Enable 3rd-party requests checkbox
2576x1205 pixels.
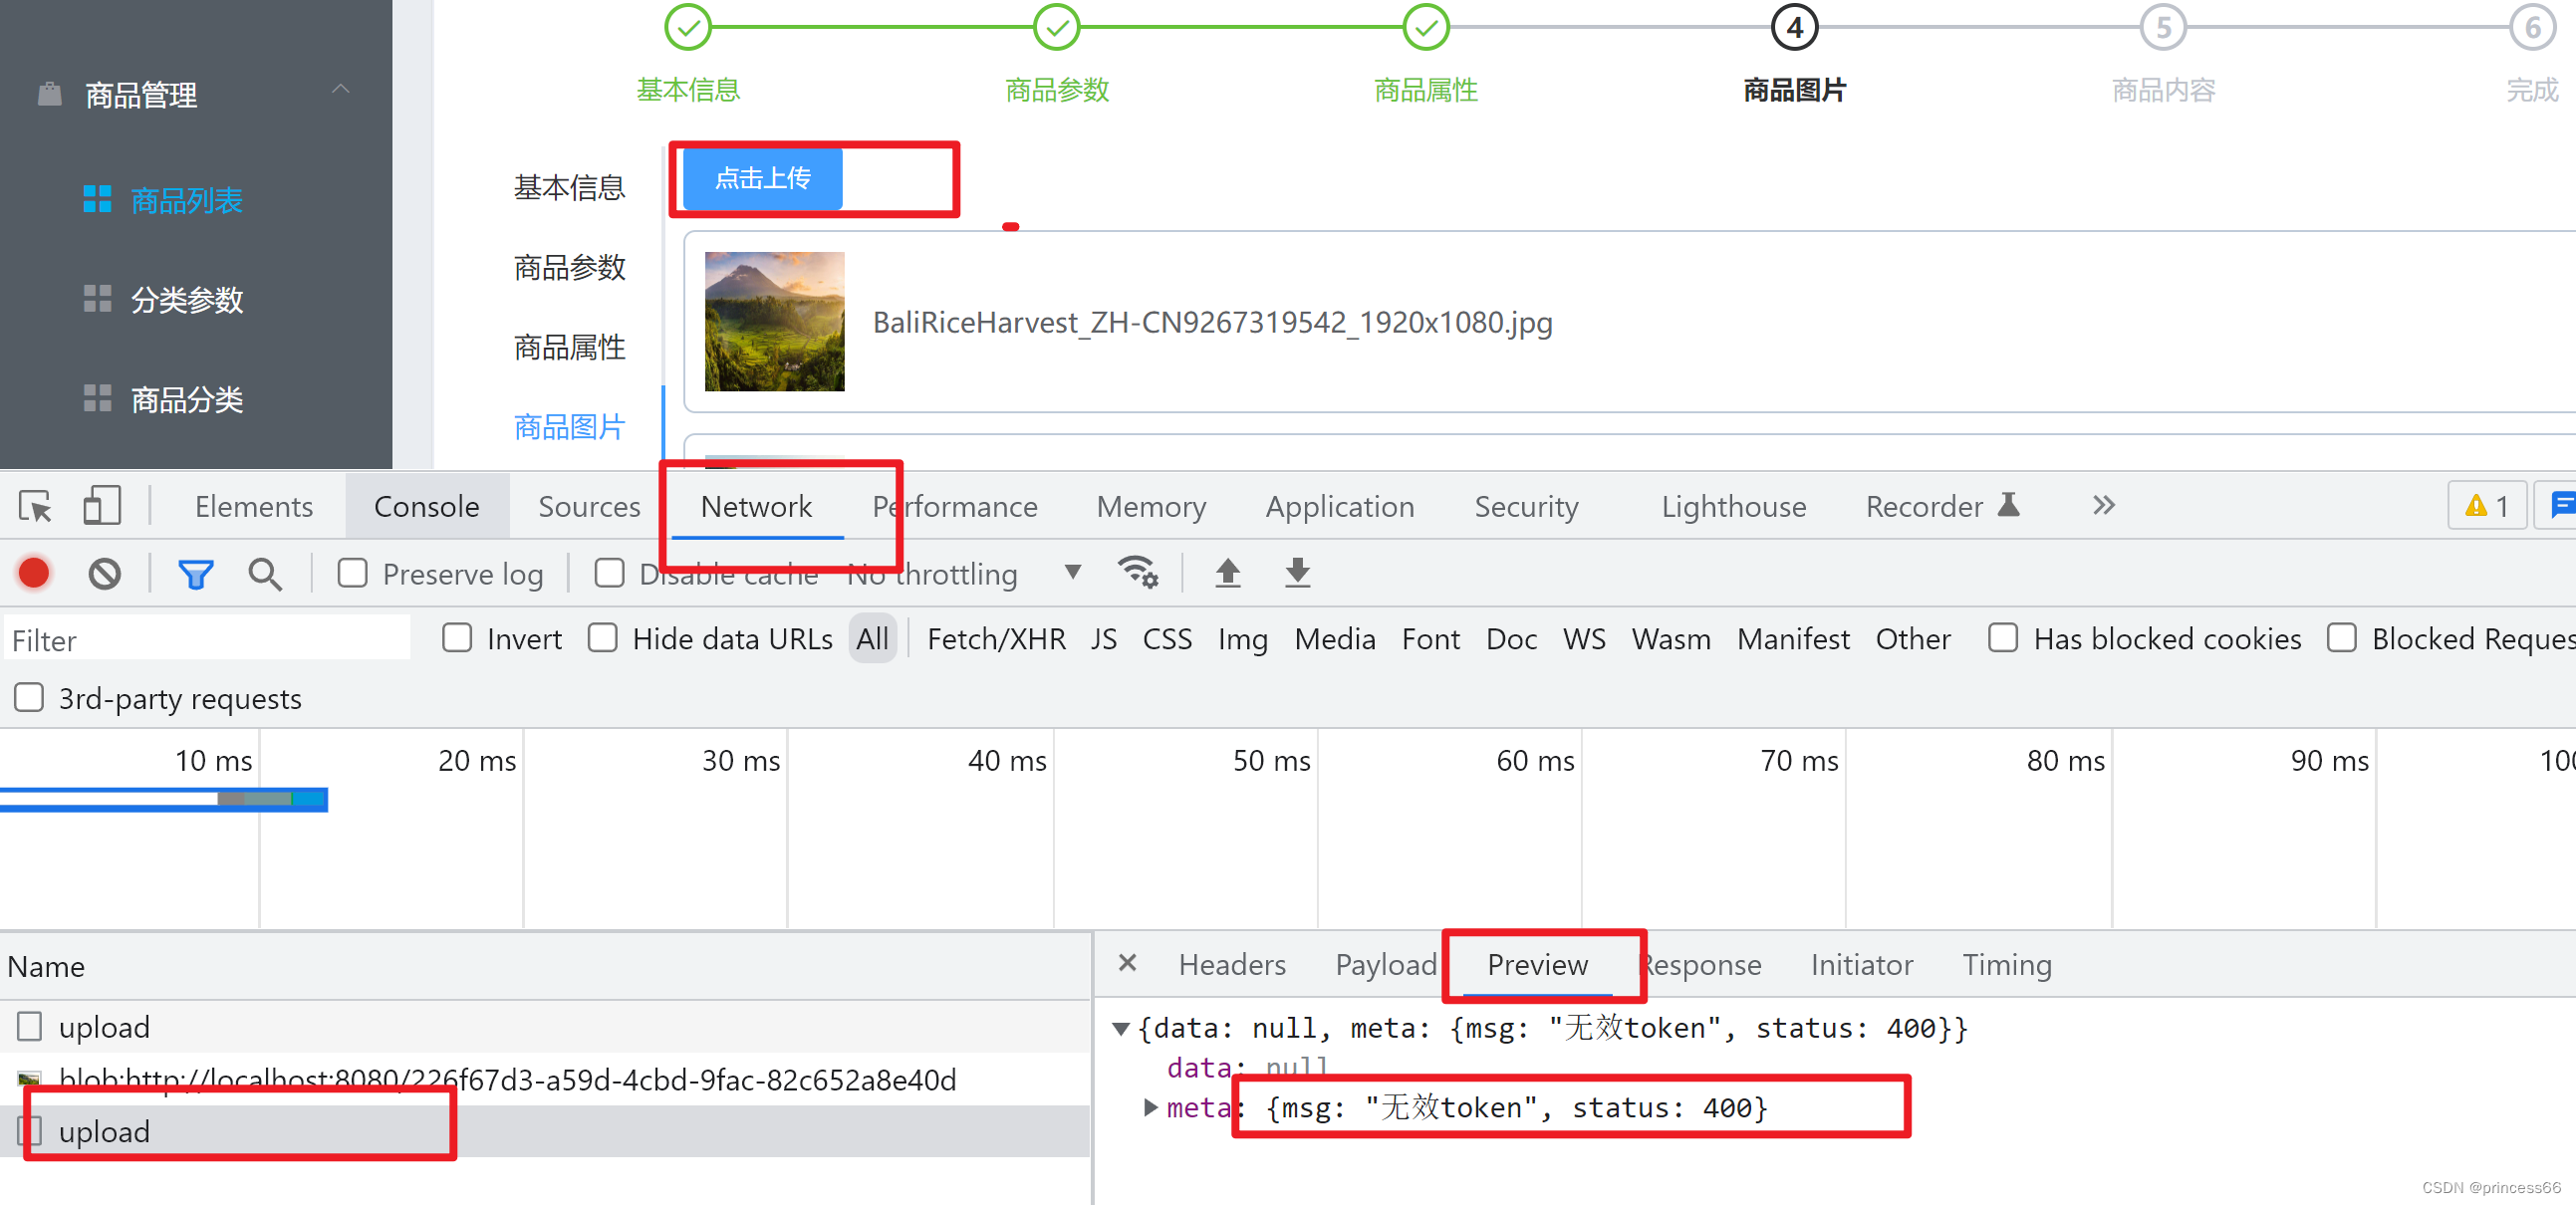(x=29, y=697)
